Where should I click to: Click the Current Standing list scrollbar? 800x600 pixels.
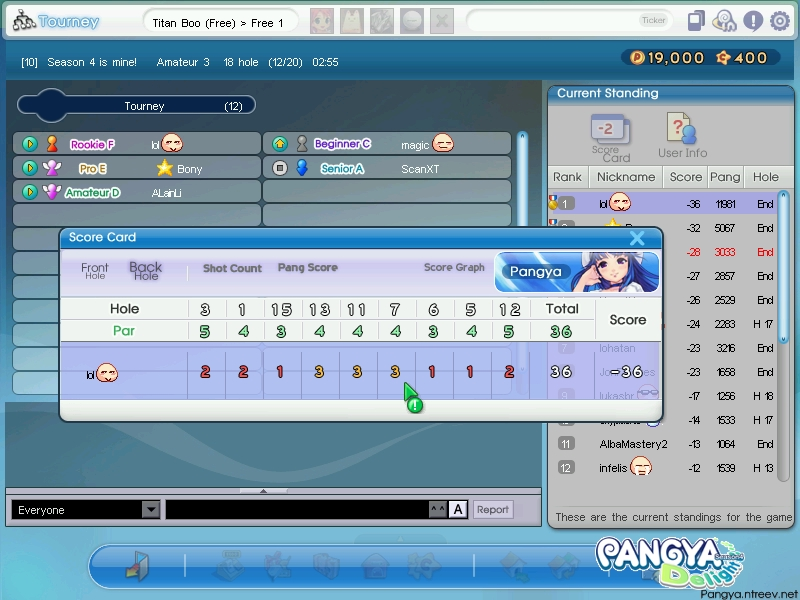pyautogui.click(x=784, y=334)
